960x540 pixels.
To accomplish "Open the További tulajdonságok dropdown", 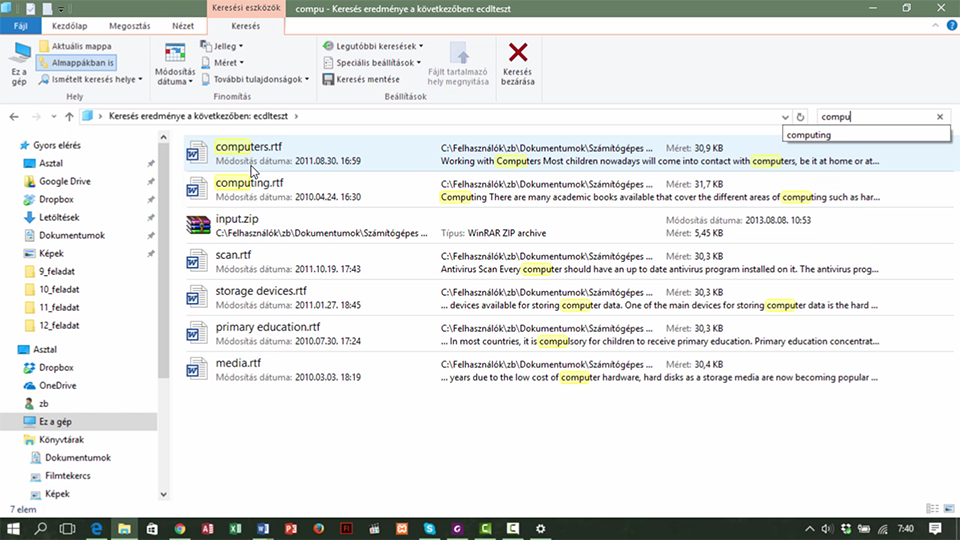I will (255, 79).
